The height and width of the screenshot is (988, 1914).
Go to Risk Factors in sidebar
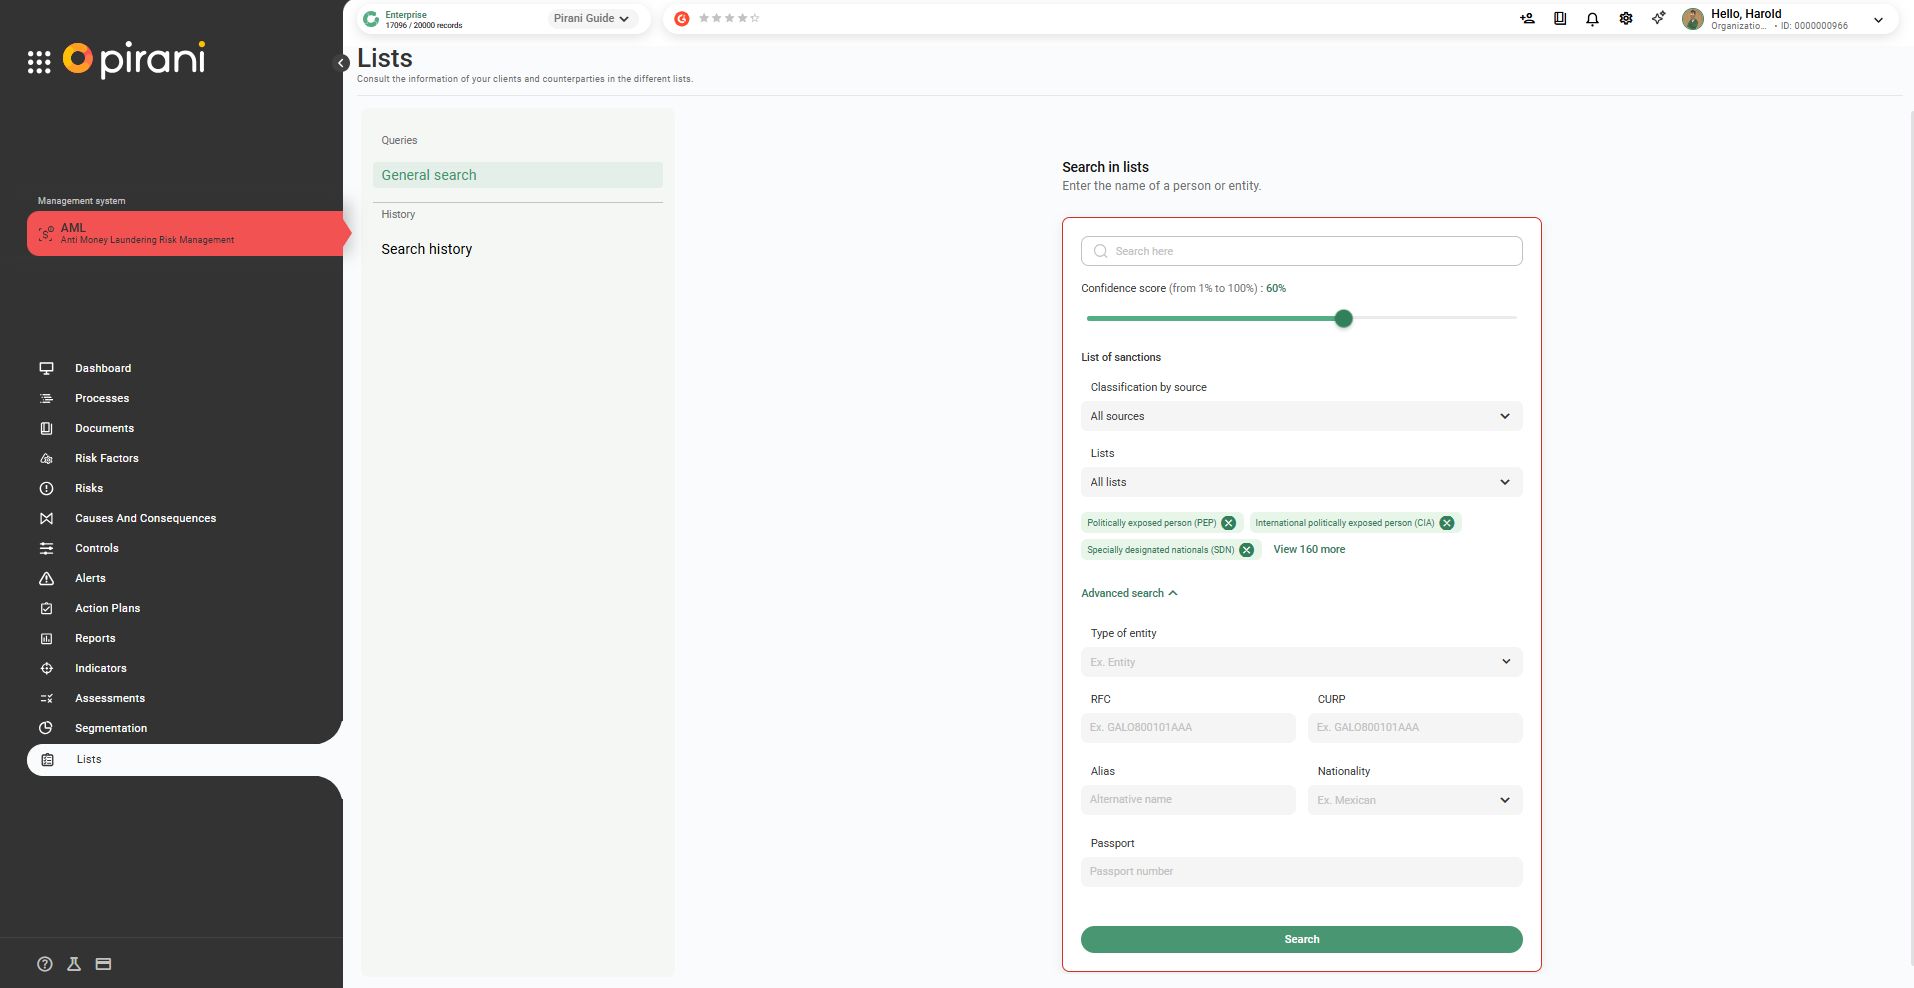click(106, 458)
